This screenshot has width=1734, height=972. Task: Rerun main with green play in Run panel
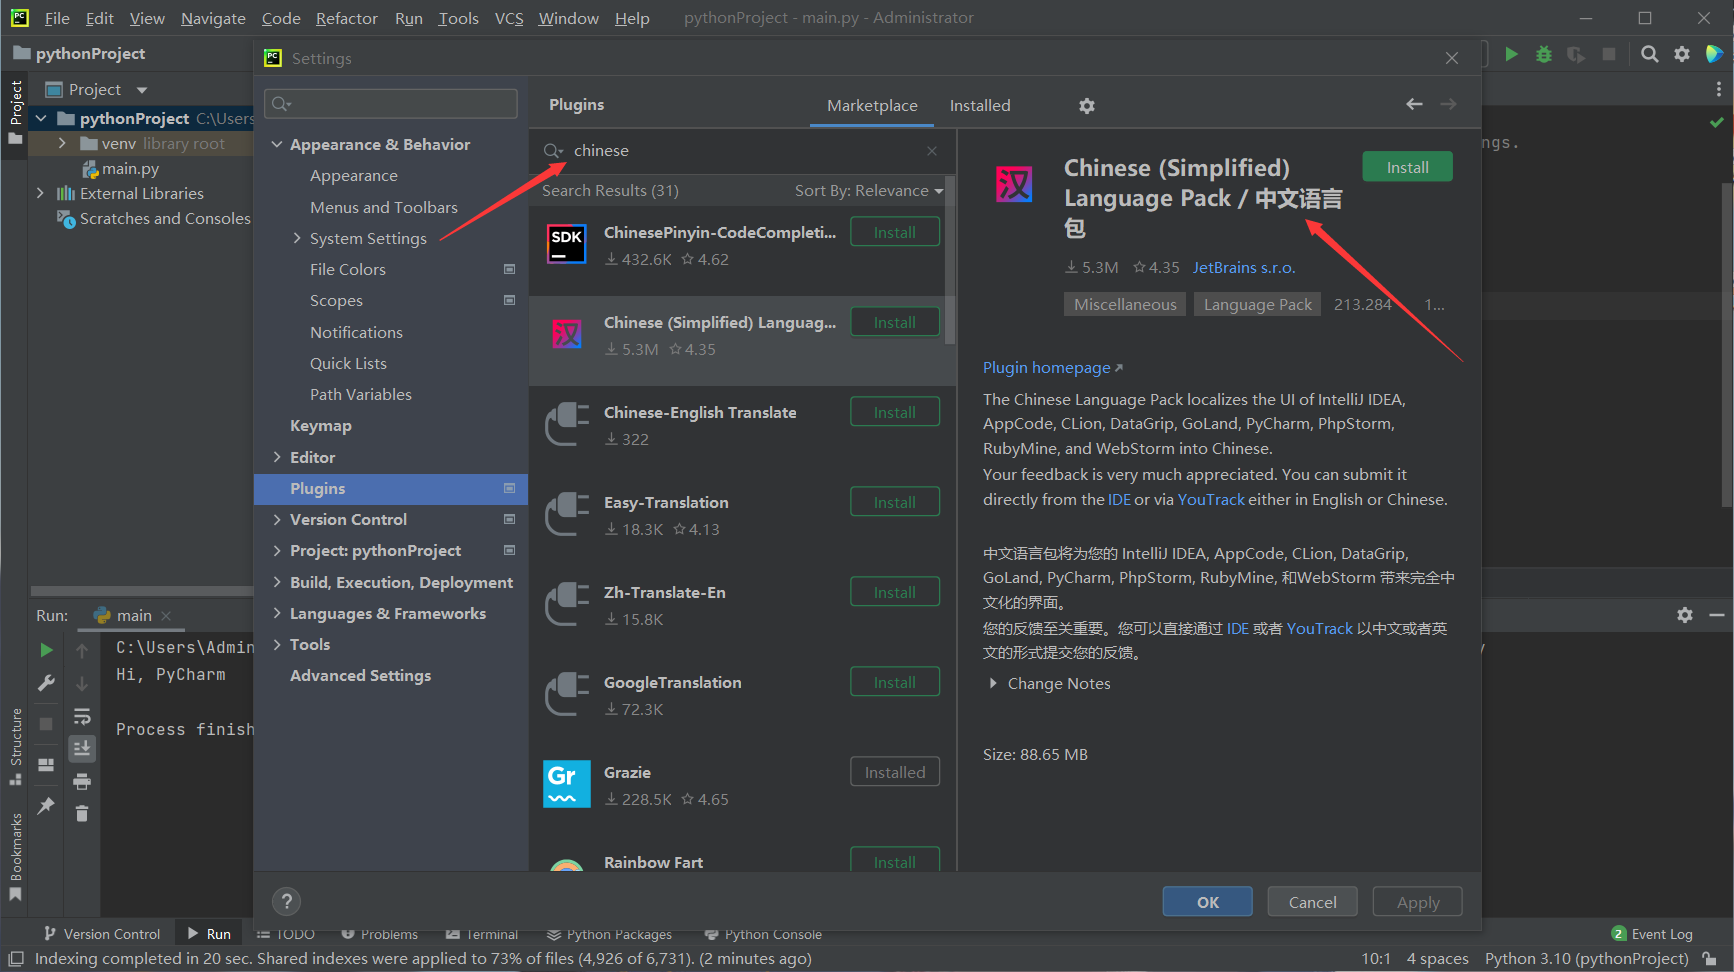tap(46, 650)
